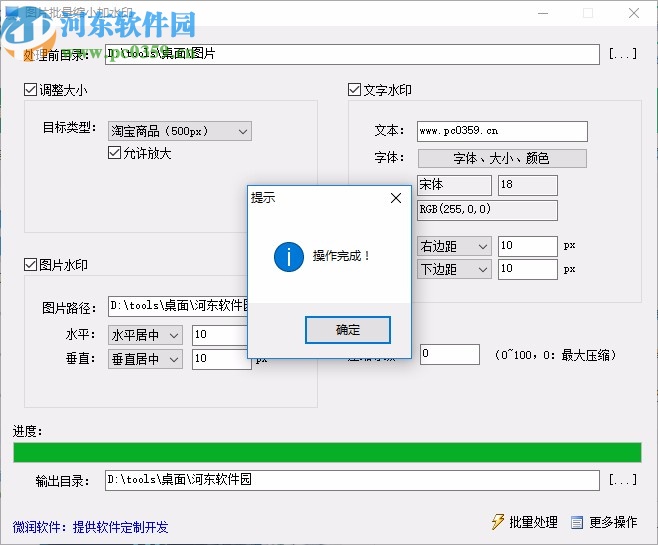Click the font size field showing 18
The width and height of the screenshot is (658, 545).
(527, 185)
